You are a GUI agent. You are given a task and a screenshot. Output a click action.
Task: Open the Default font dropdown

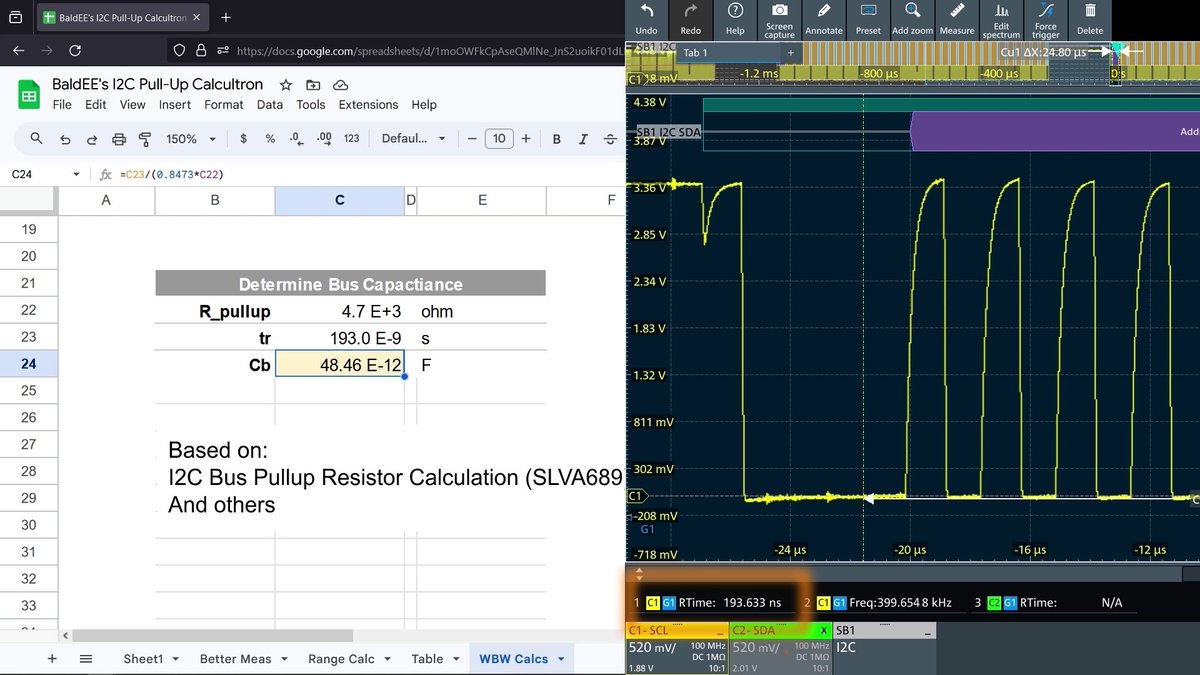pos(413,139)
